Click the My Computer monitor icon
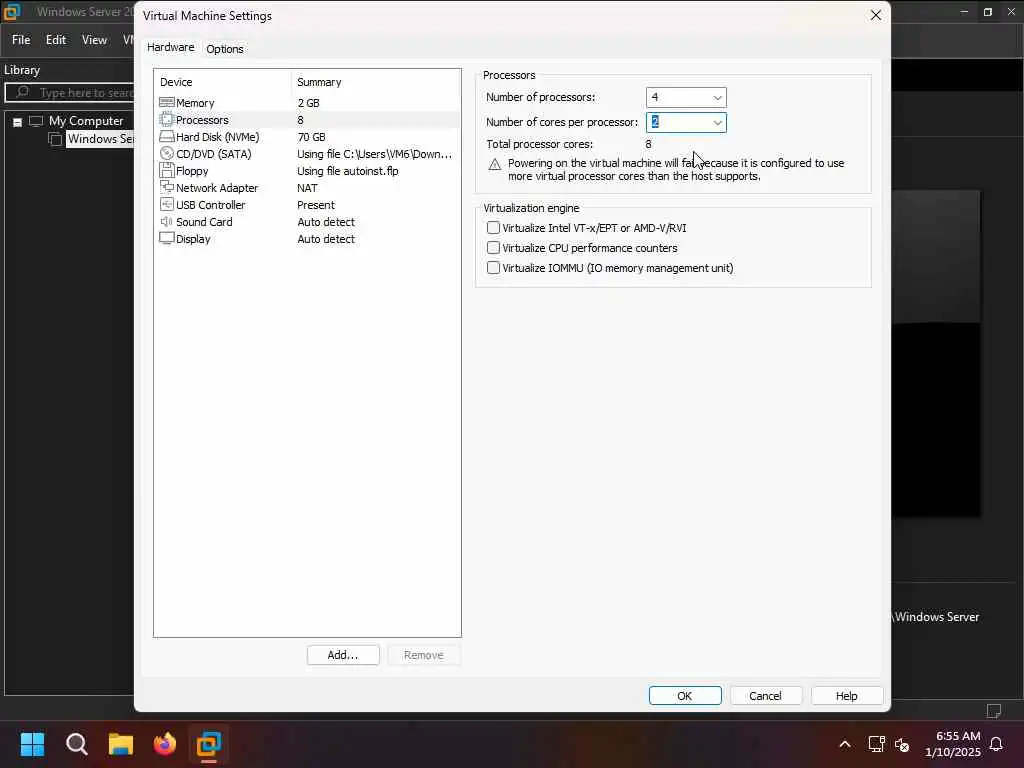Screen dimensions: 1024x768 [36, 121]
